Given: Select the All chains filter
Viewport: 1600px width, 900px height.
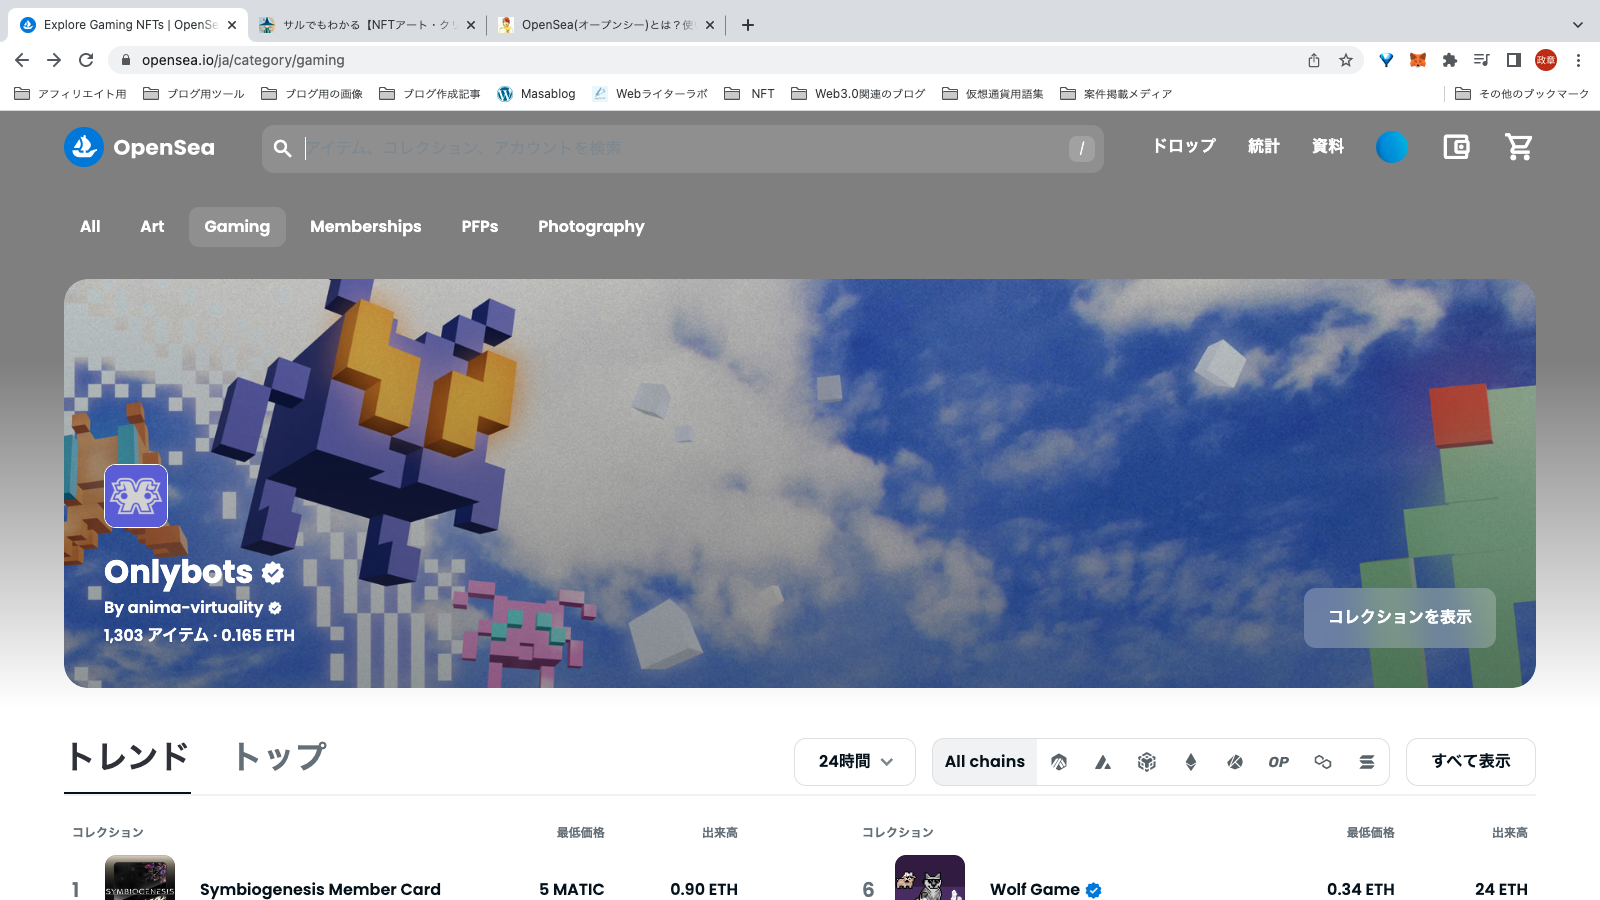Looking at the screenshot, I should click(984, 762).
